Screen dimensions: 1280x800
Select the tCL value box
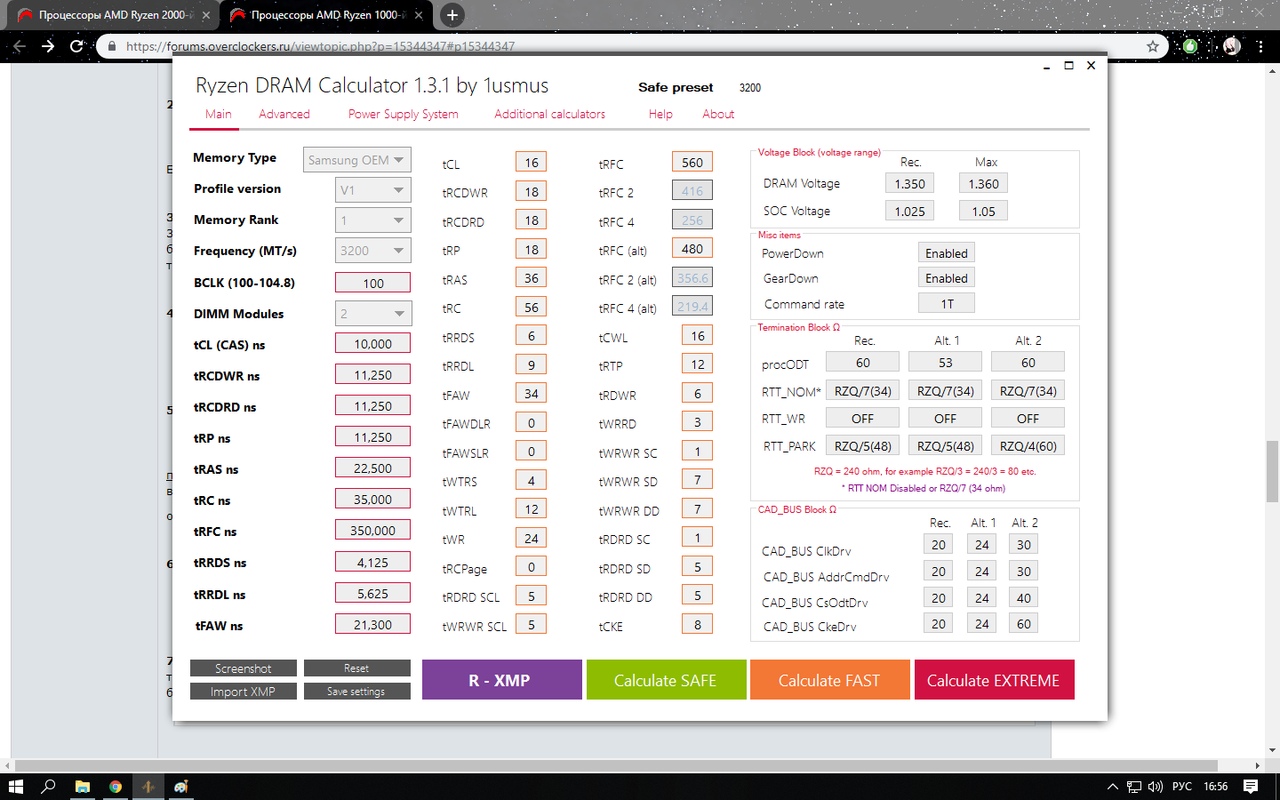point(531,163)
